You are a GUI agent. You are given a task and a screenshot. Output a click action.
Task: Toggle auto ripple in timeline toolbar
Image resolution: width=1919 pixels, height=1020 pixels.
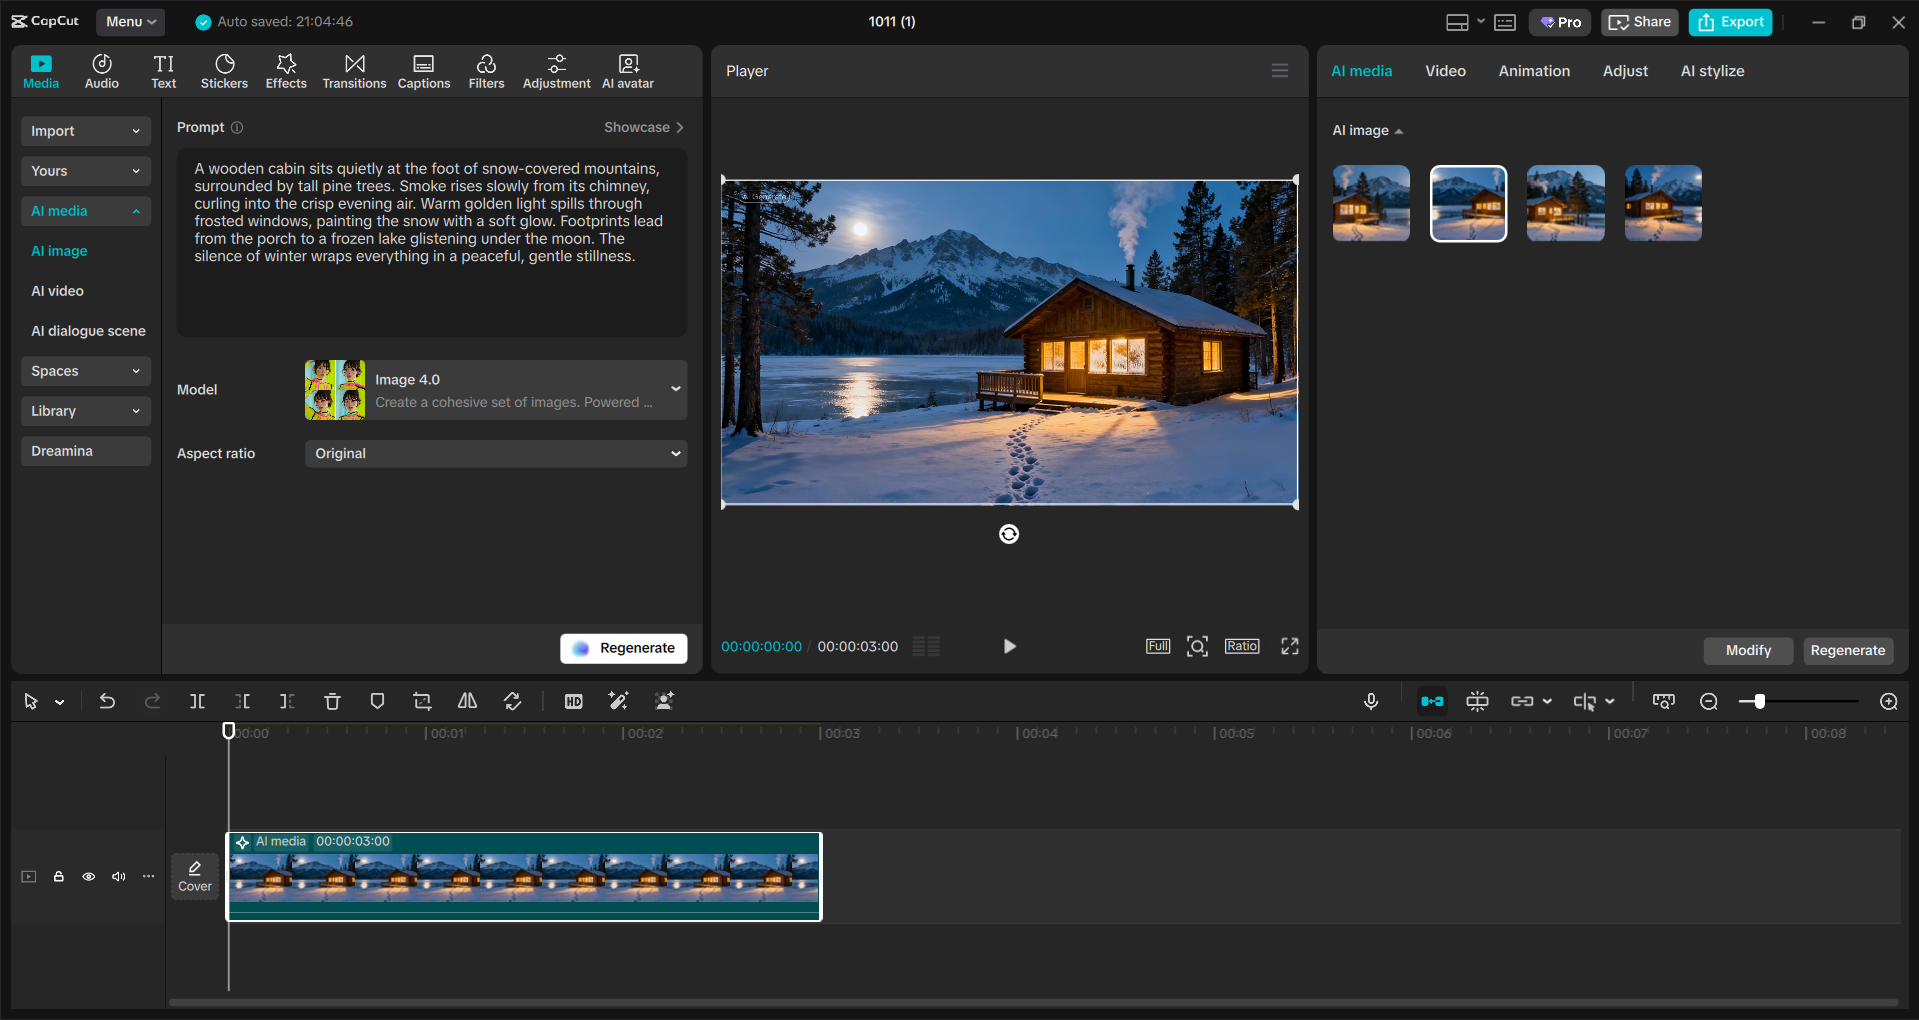(1431, 701)
